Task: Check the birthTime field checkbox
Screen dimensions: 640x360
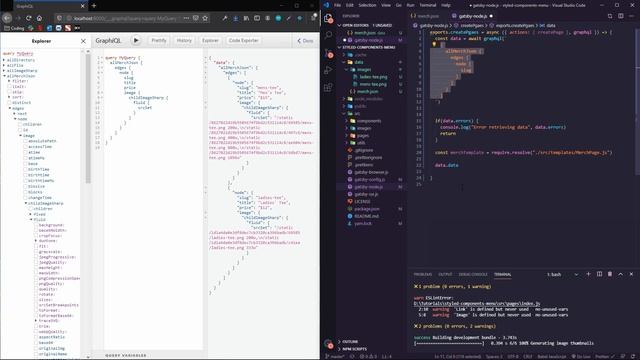Action: coord(25,169)
